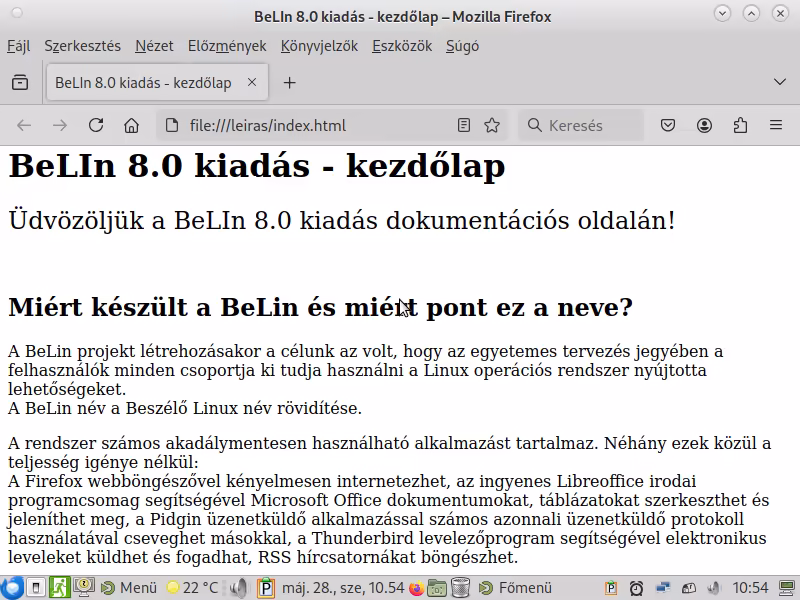Minimize the Firefox window

(722, 13)
